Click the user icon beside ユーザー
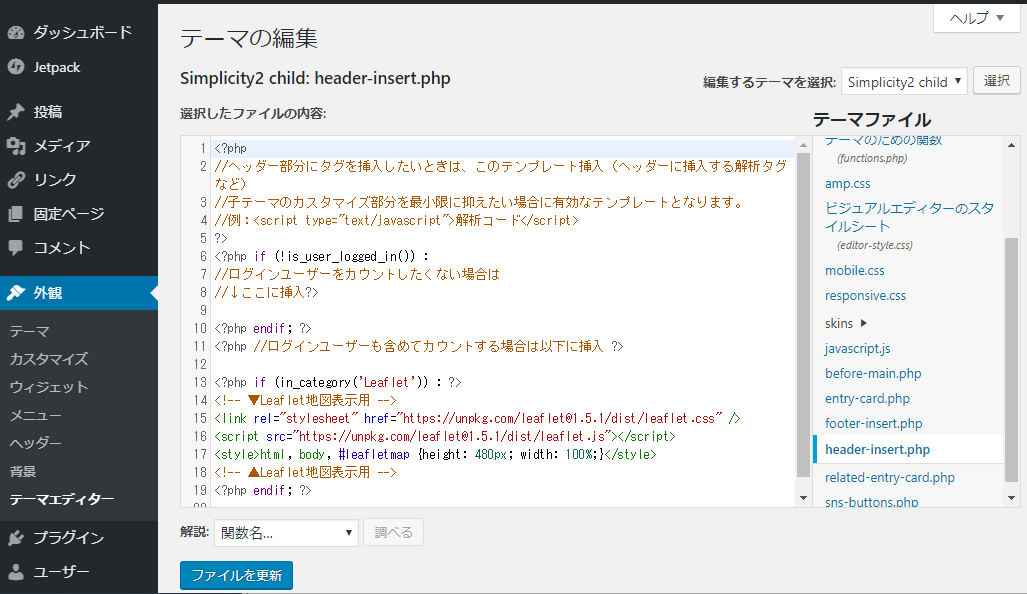This screenshot has height=594, width=1027. pos(16,572)
